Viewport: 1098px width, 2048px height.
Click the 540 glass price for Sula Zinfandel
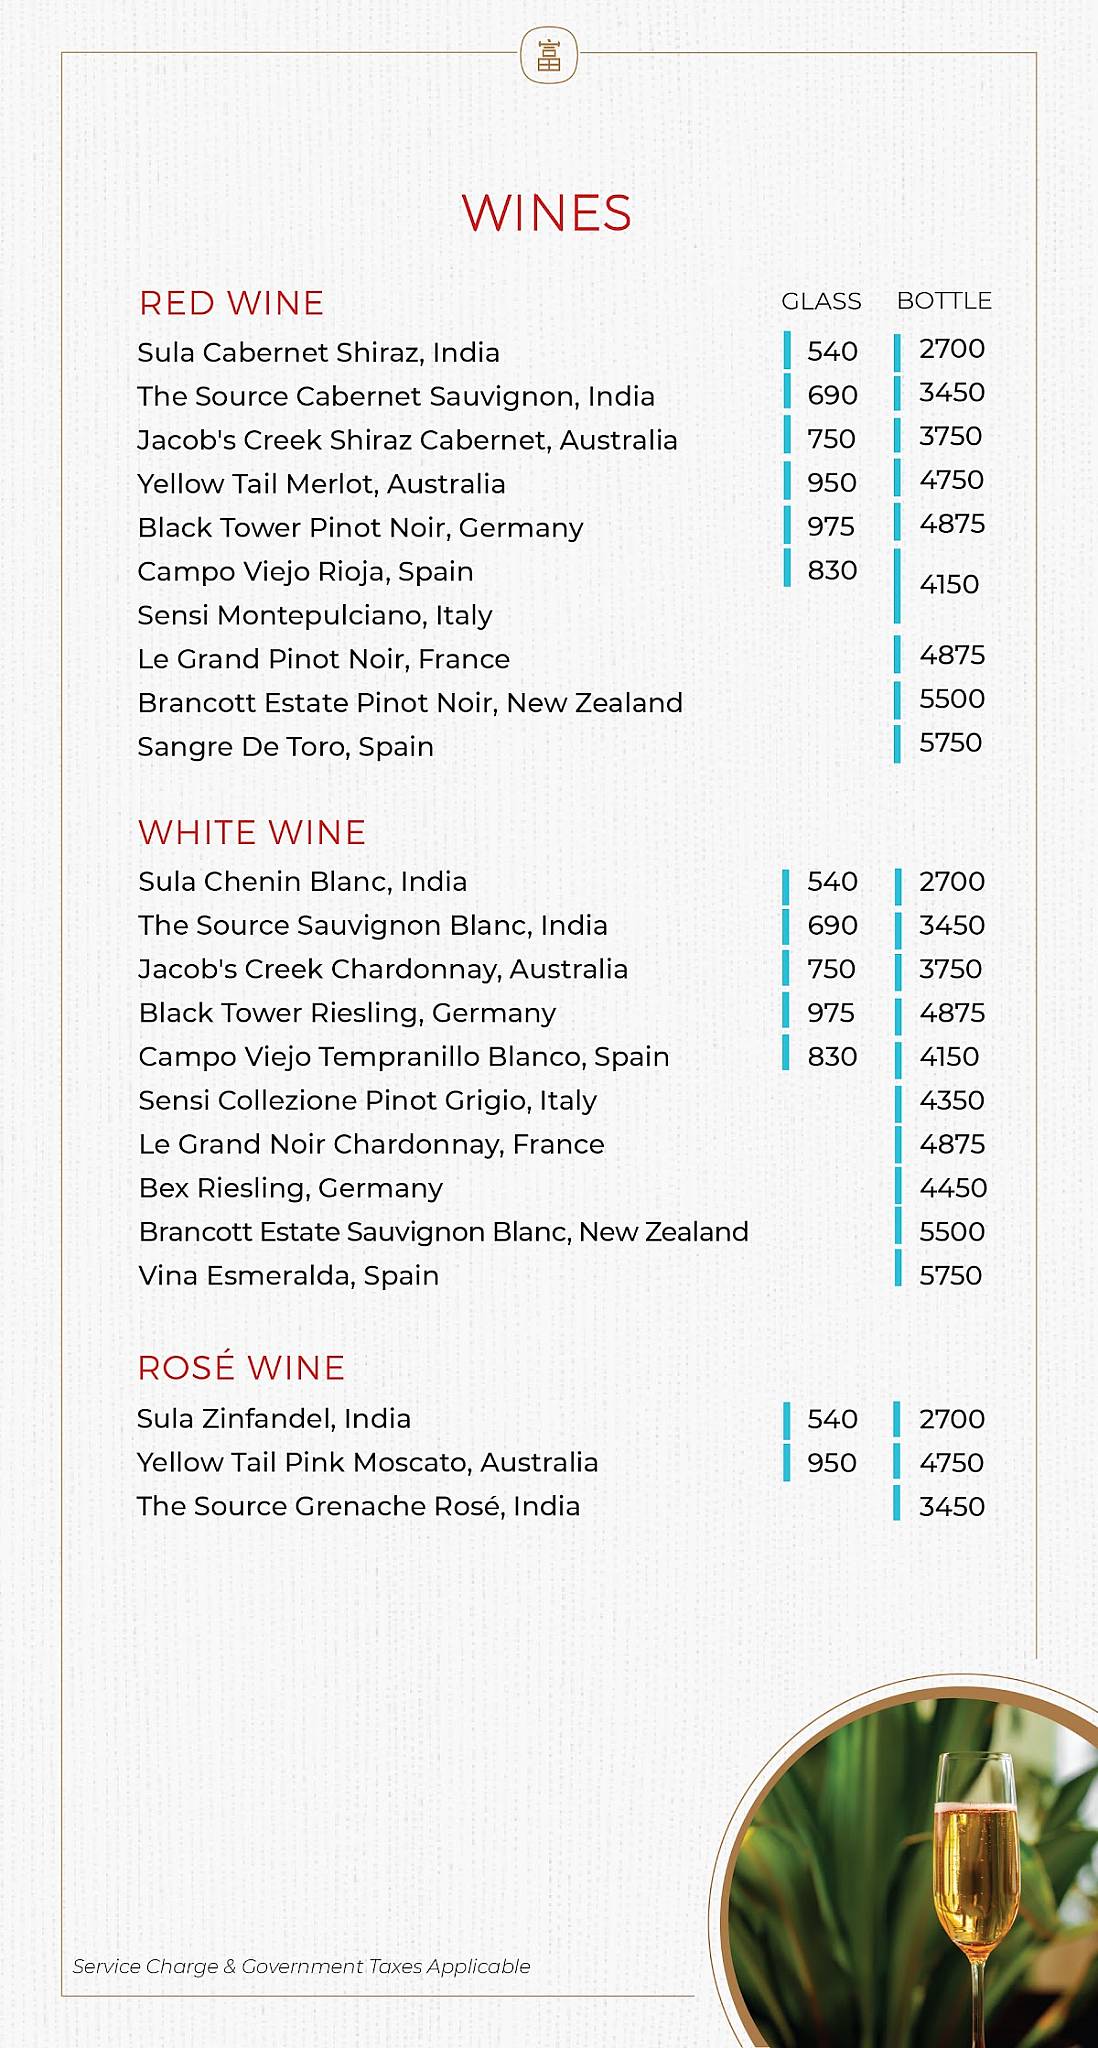point(832,1419)
